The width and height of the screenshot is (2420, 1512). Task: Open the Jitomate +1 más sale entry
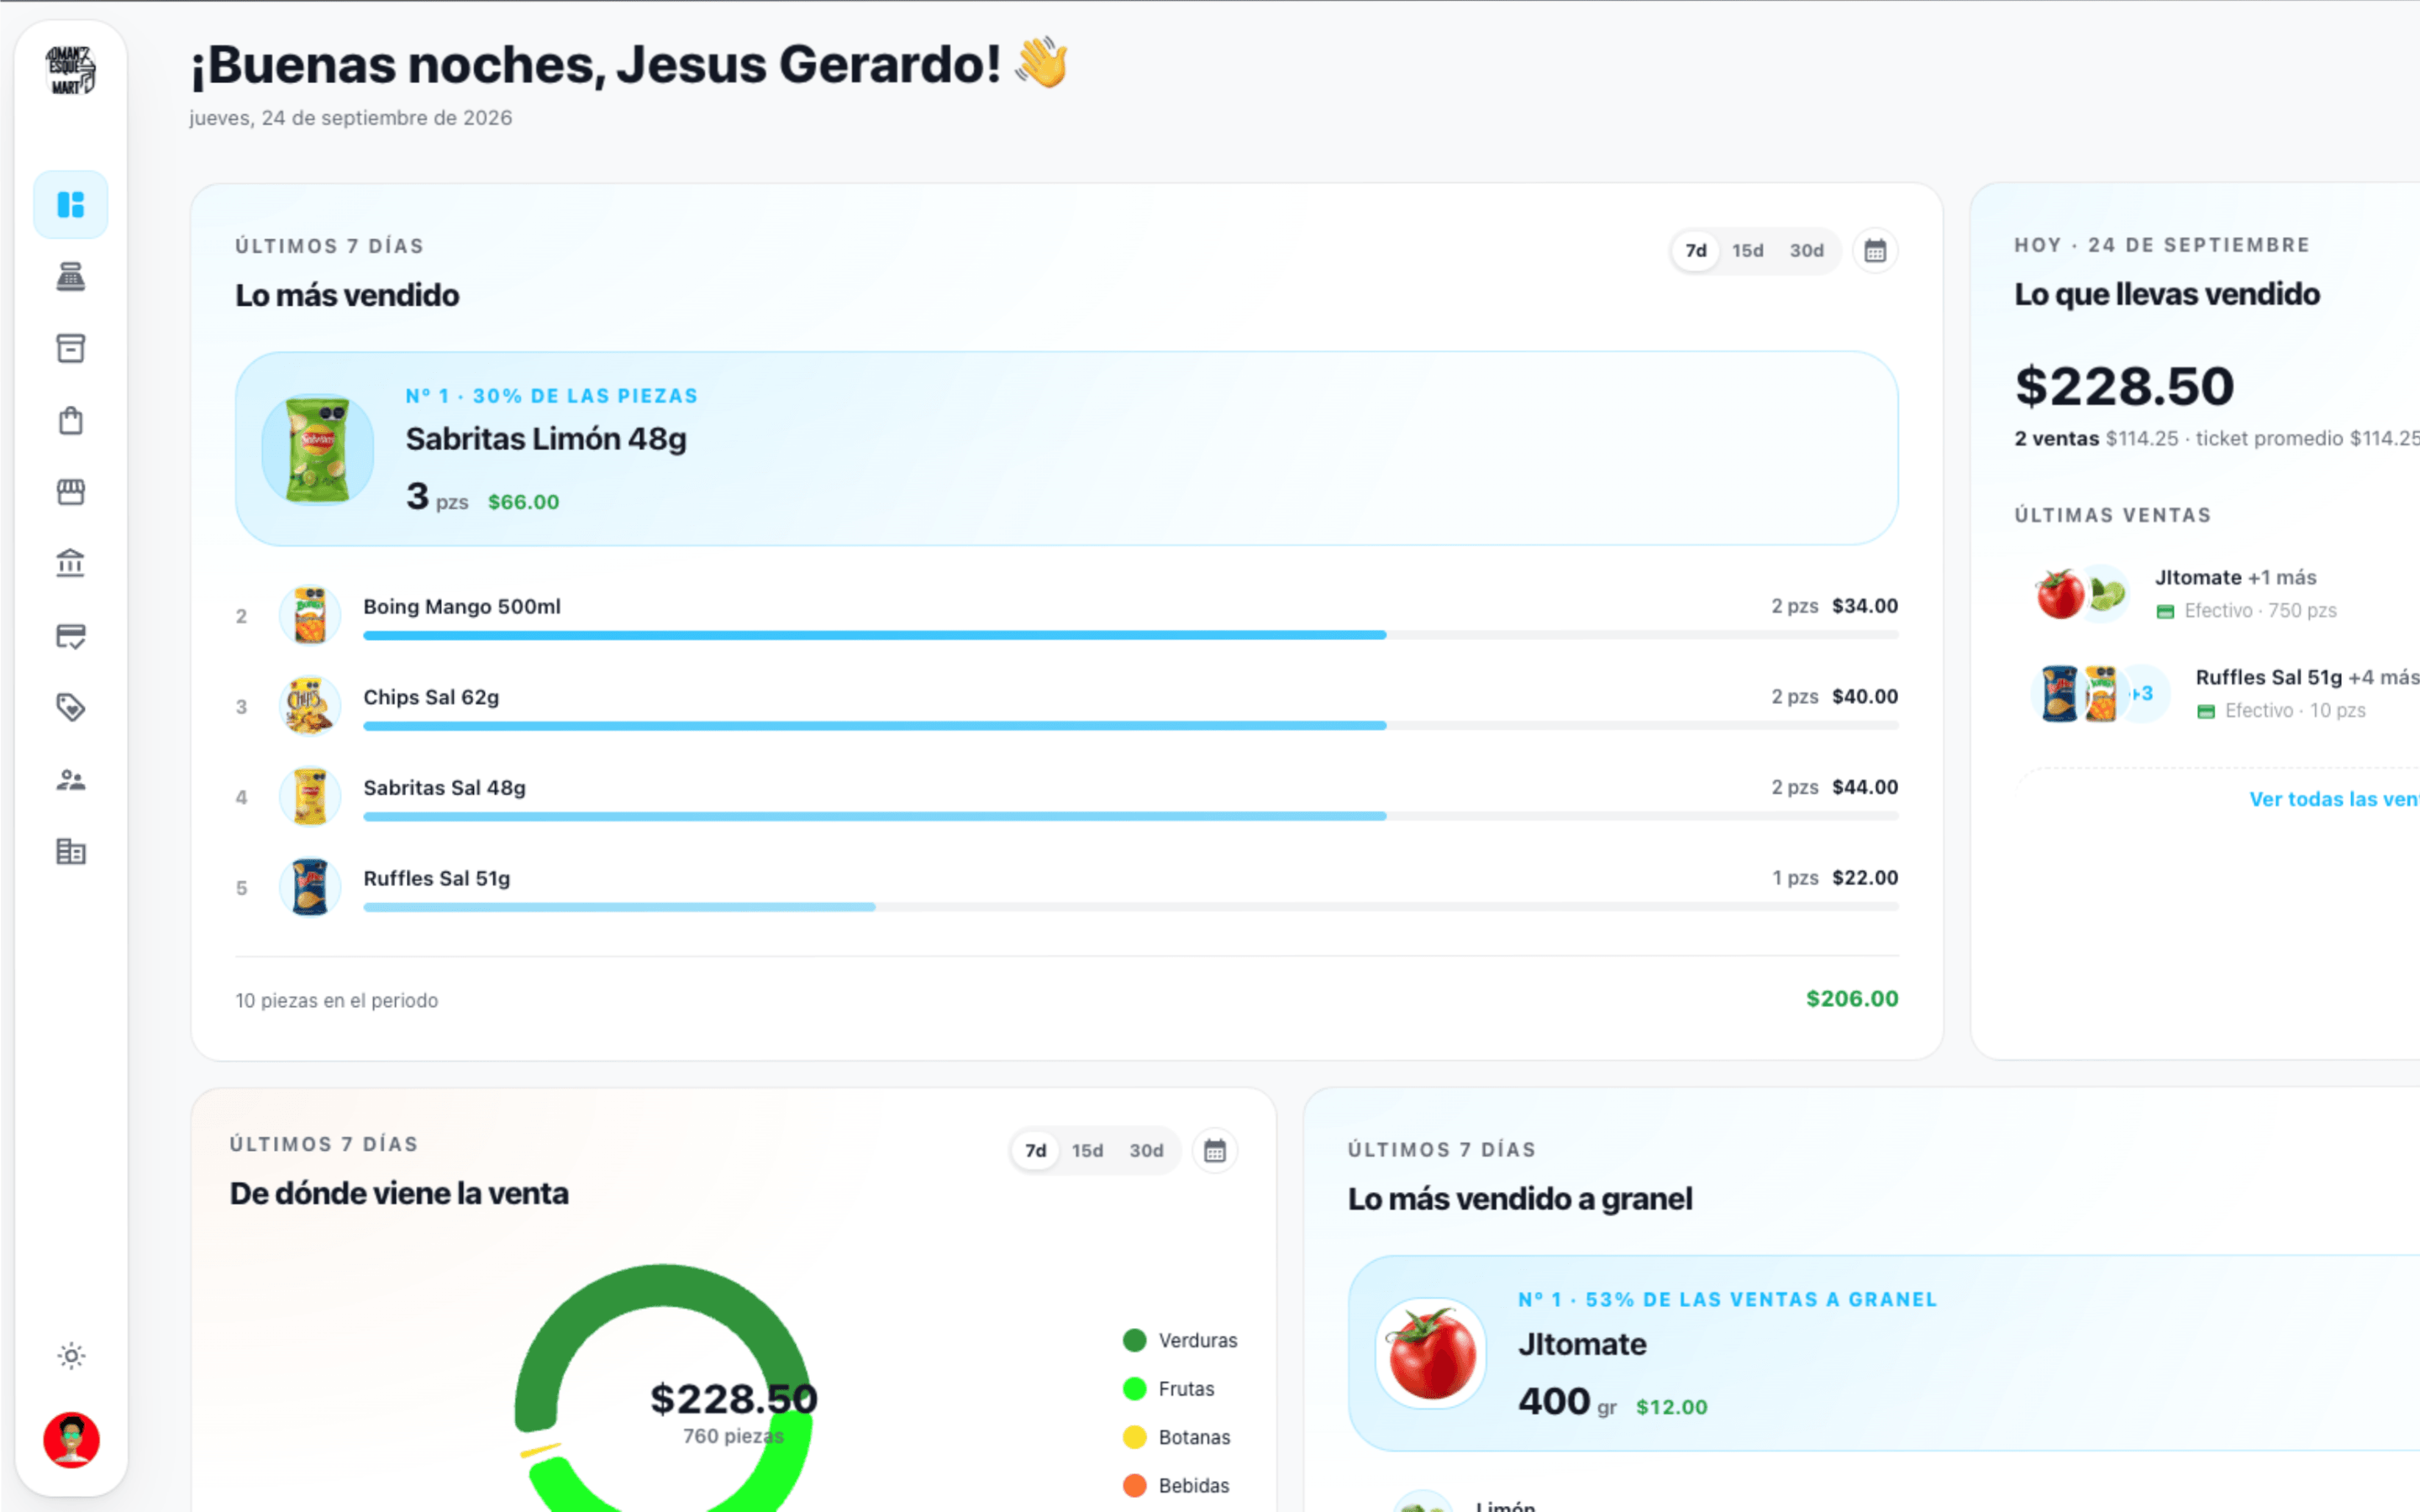click(2225, 594)
